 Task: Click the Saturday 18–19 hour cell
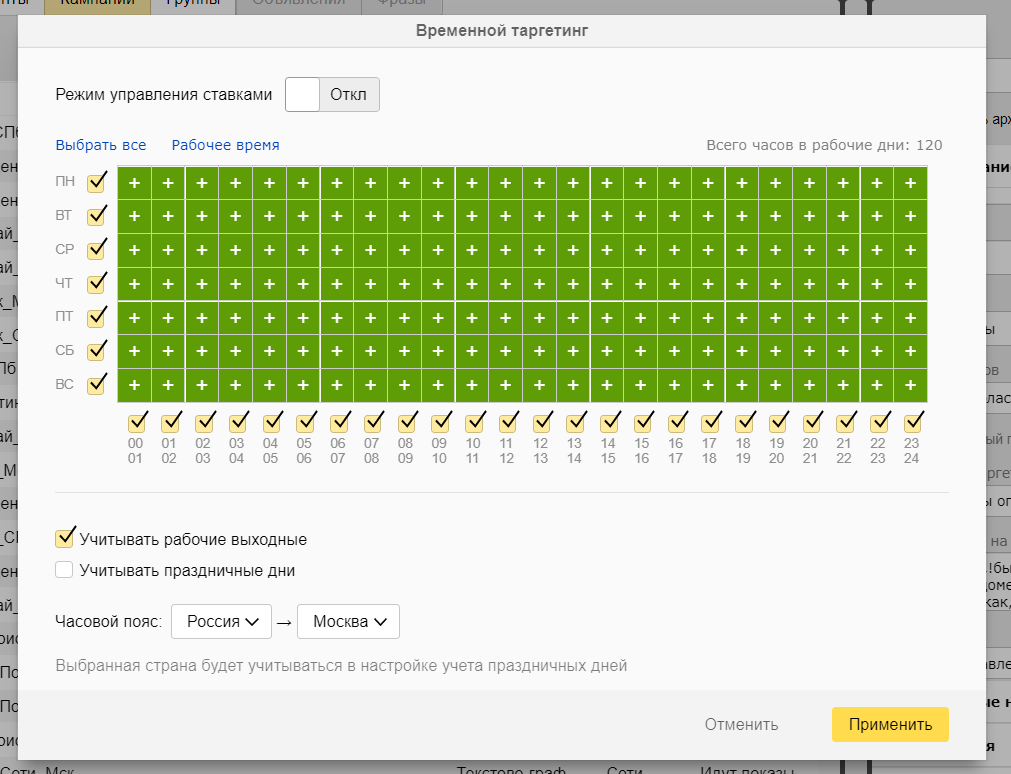tap(741, 352)
